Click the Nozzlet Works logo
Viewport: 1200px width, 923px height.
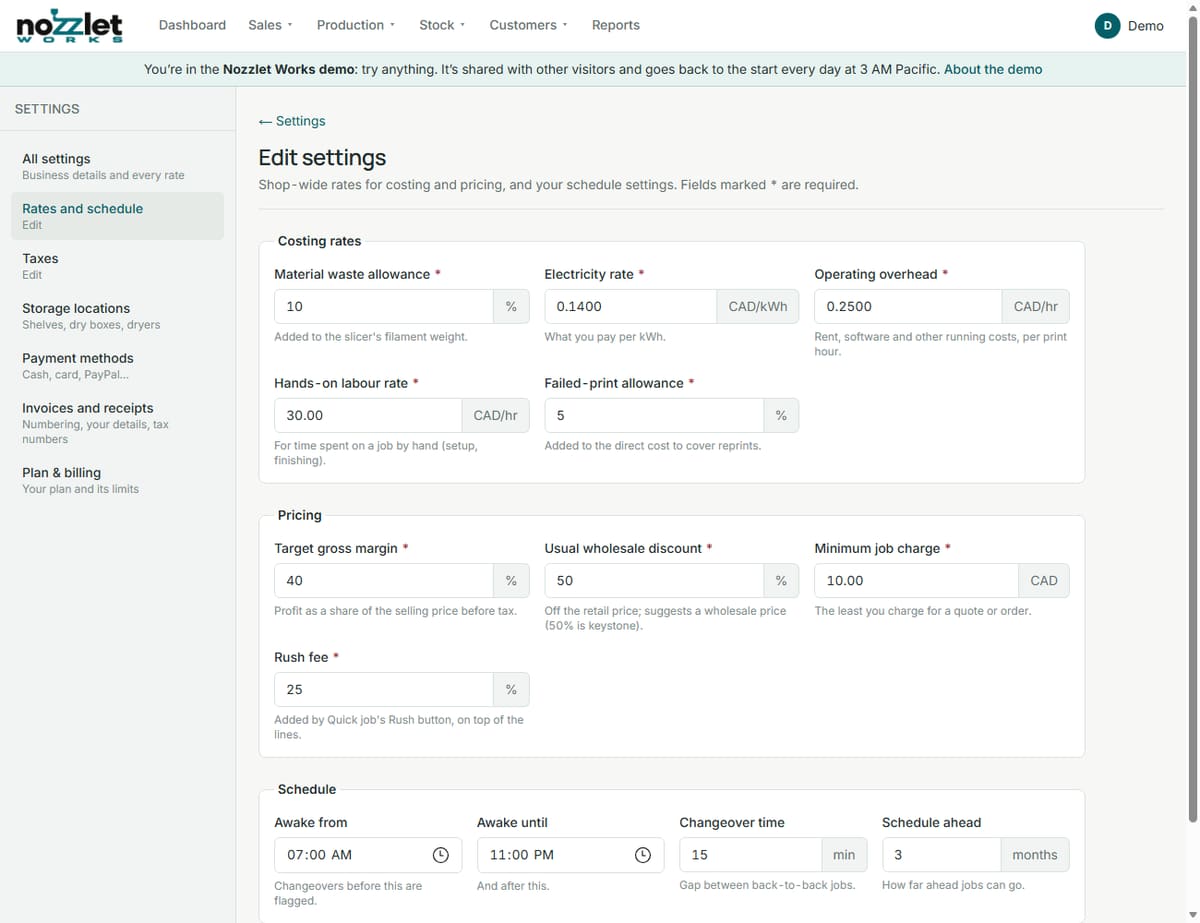[x=70, y=25]
